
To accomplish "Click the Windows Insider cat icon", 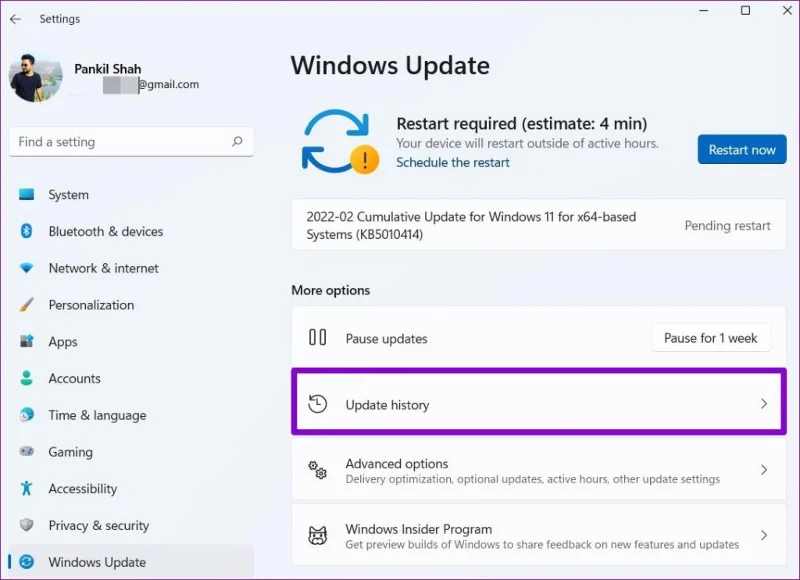I will [x=317, y=535].
